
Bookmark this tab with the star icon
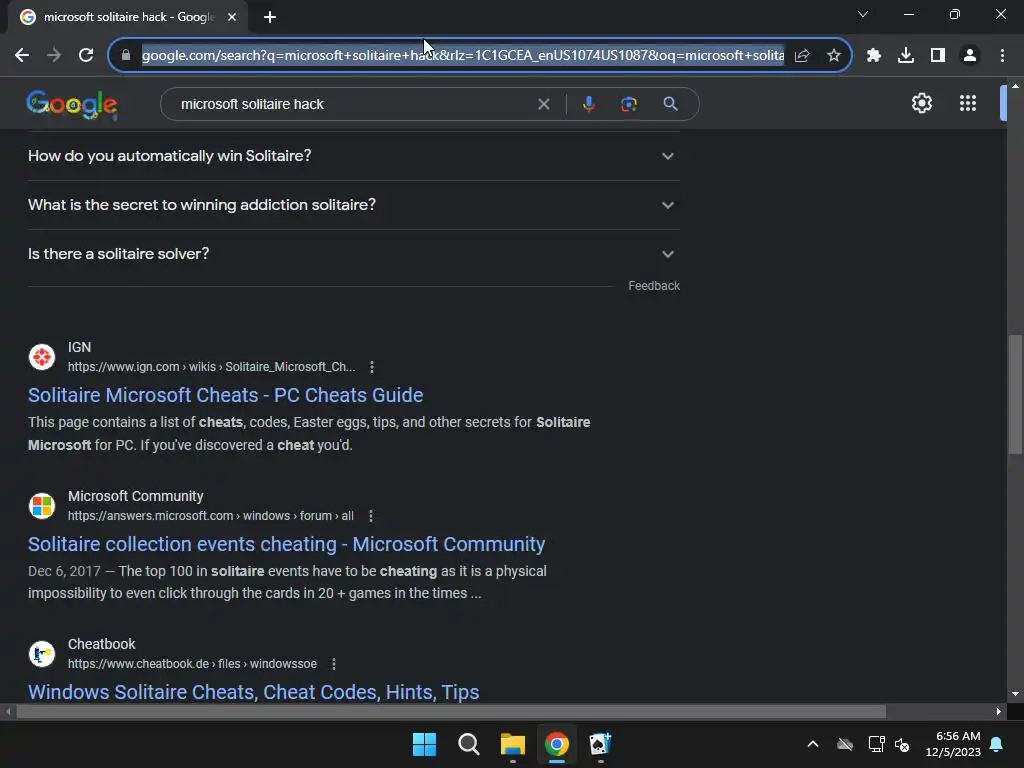[834, 56]
